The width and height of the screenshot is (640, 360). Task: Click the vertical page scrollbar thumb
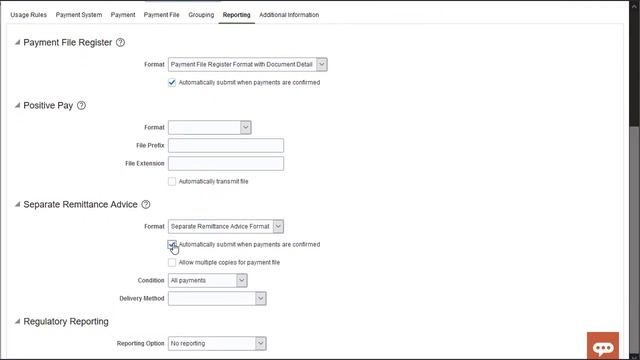click(x=635, y=241)
